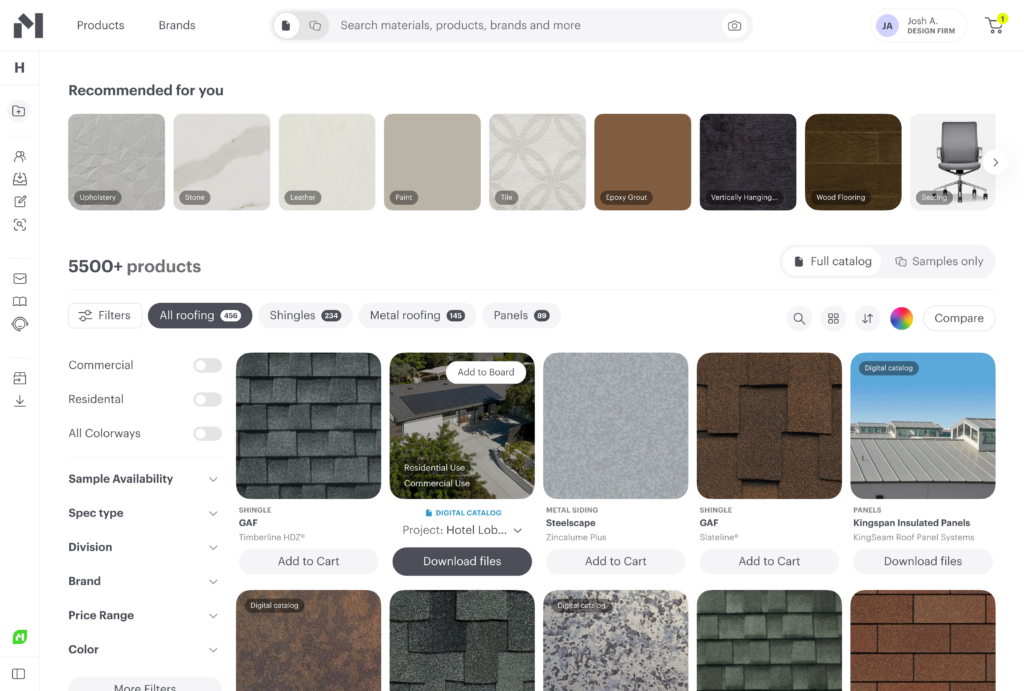The image size is (1024, 691).
Task: Expand the Brand filter section
Action: click(x=144, y=581)
